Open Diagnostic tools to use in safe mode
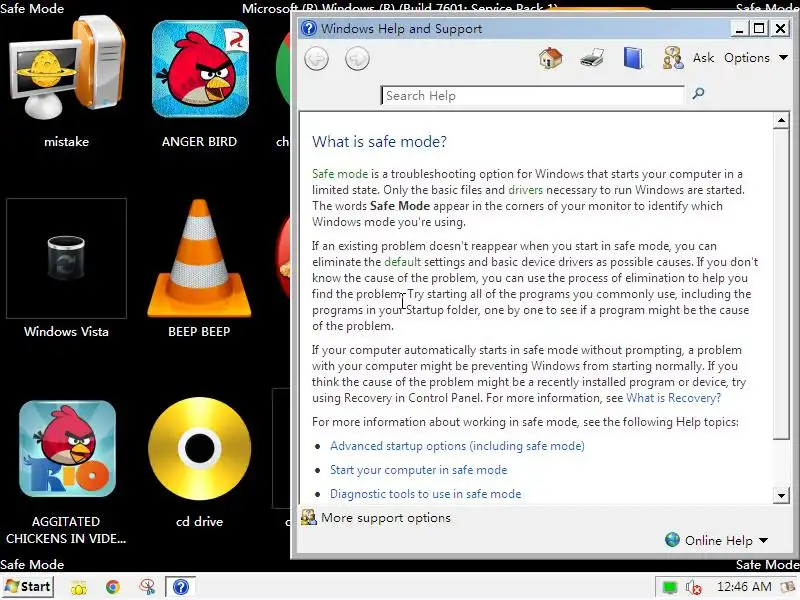The width and height of the screenshot is (800, 600). pyautogui.click(x=426, y=494)
